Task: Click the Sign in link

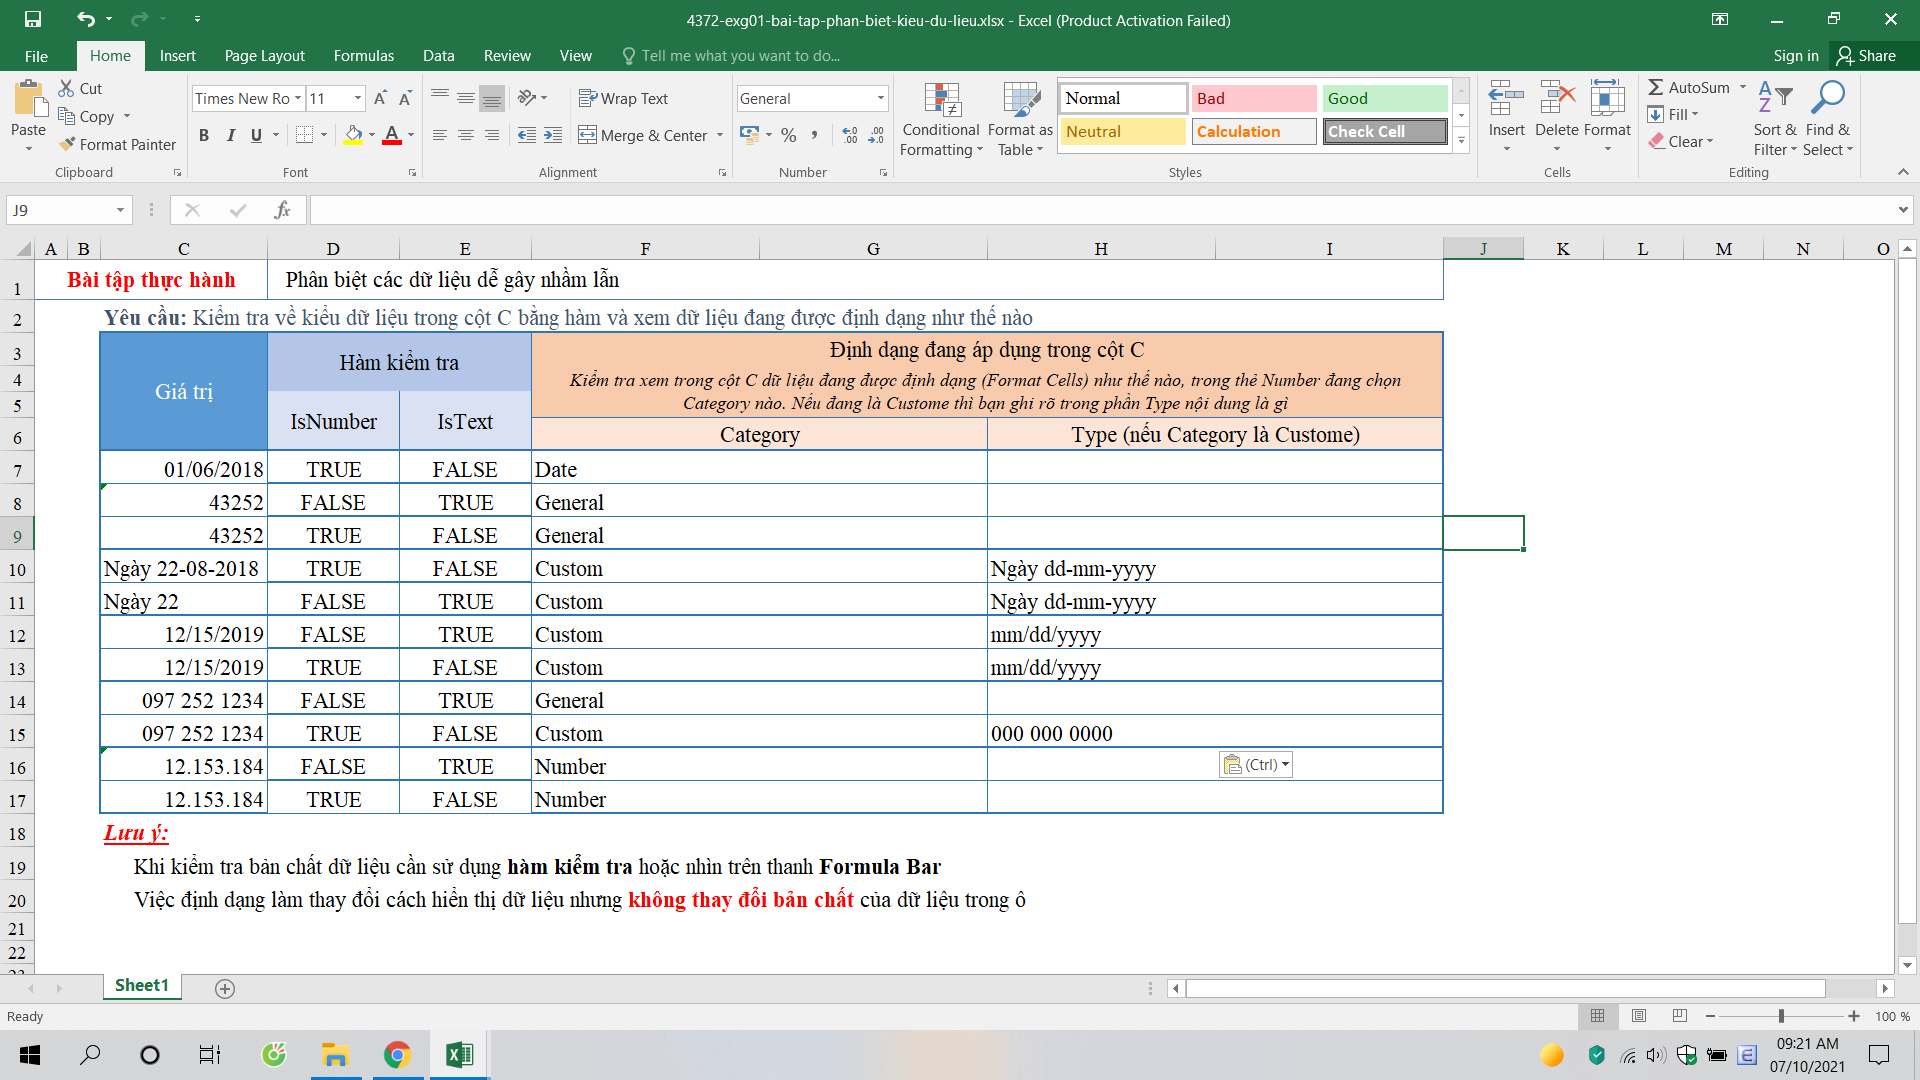Action: (x=1795, y=56)
